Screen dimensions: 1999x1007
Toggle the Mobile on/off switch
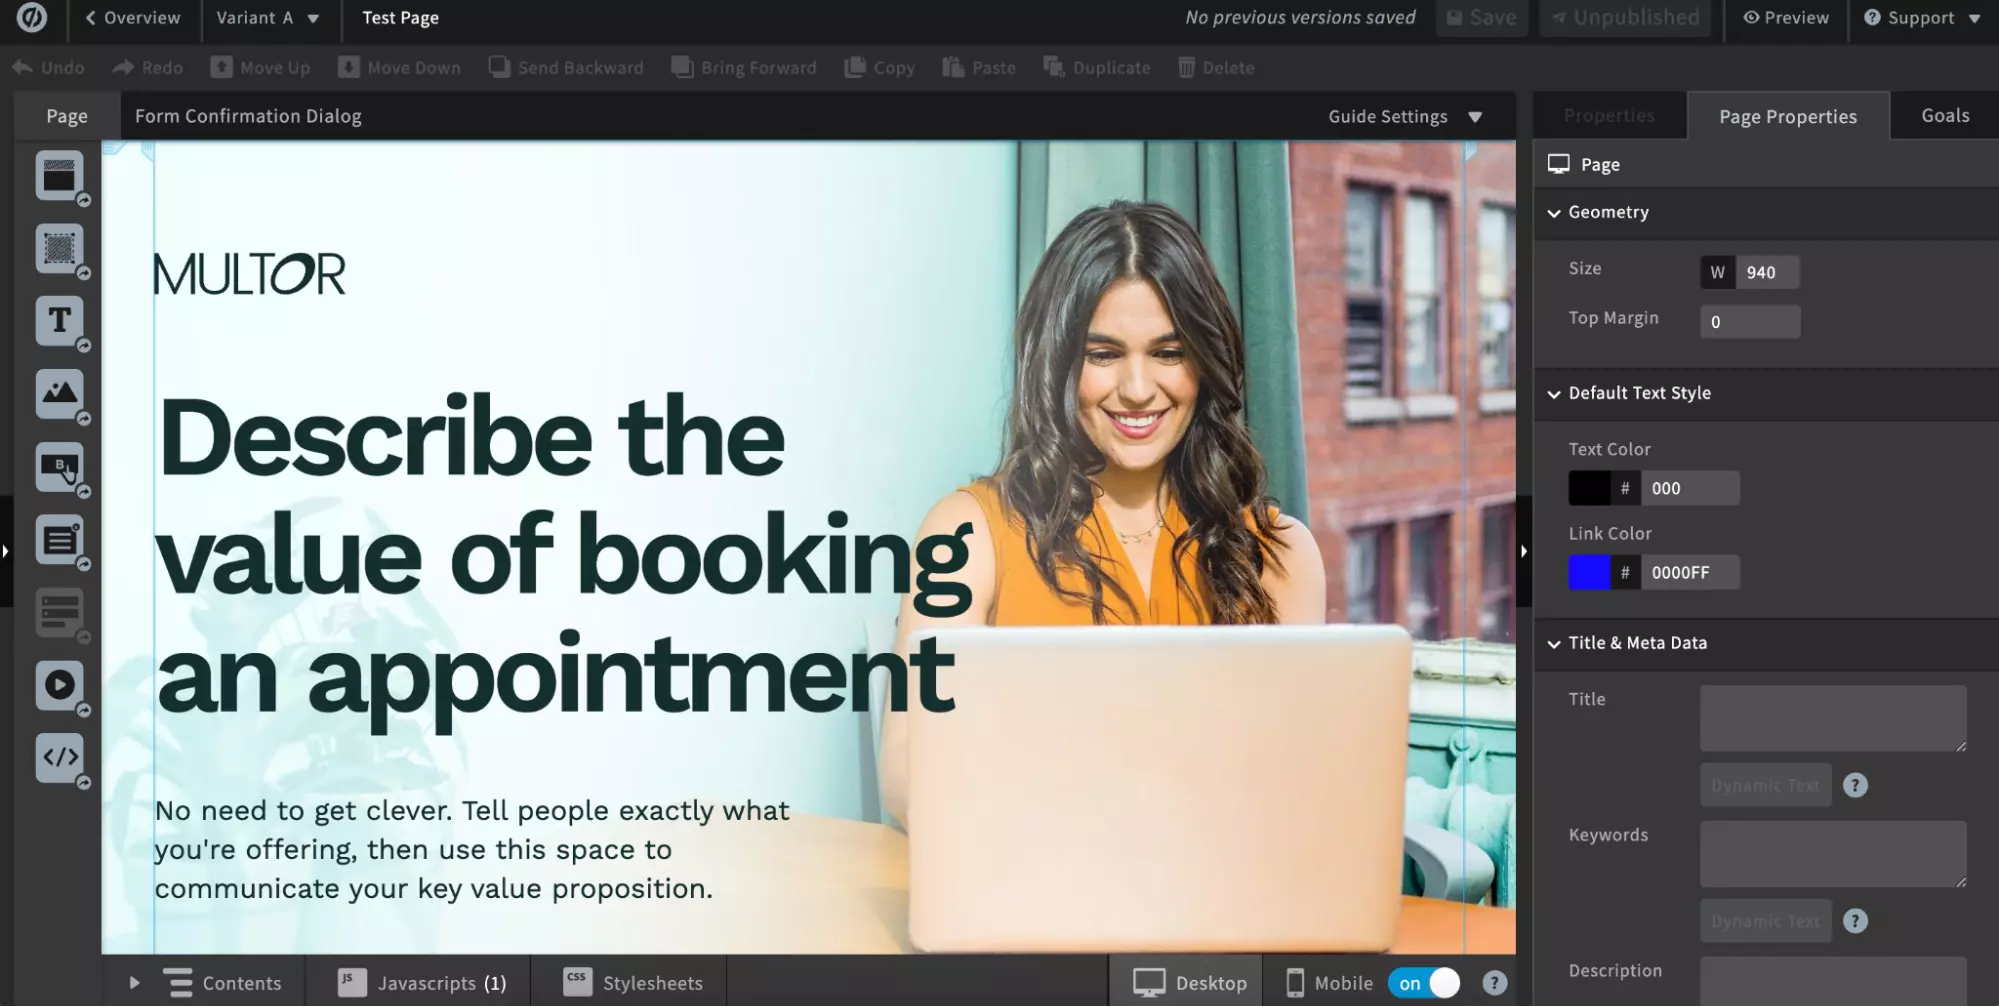(1422, 982)
